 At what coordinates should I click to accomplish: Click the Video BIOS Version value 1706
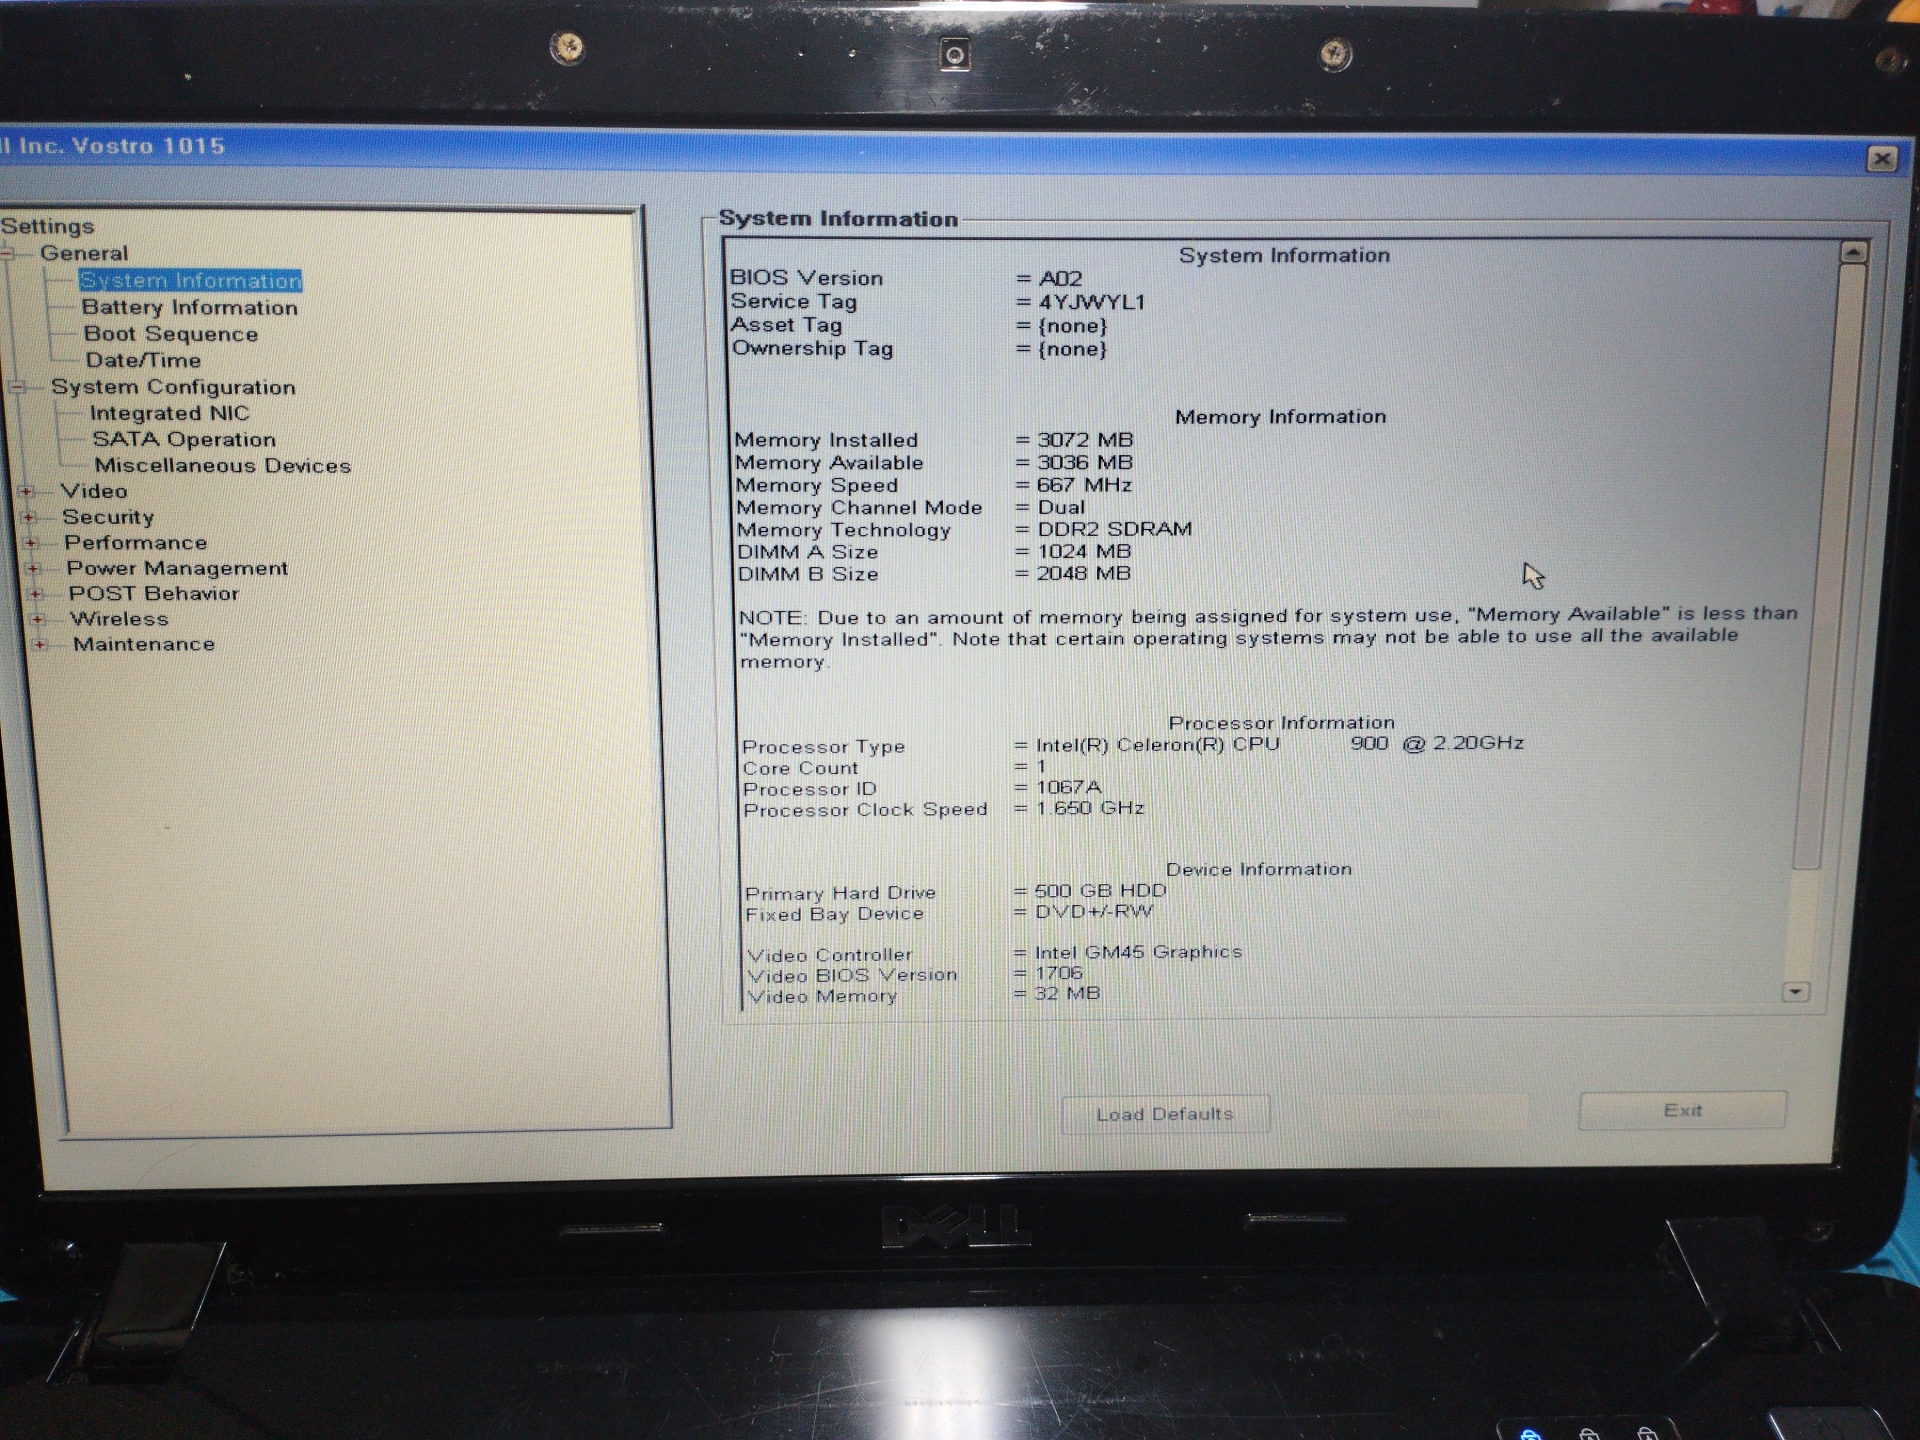click(1059, 972)
